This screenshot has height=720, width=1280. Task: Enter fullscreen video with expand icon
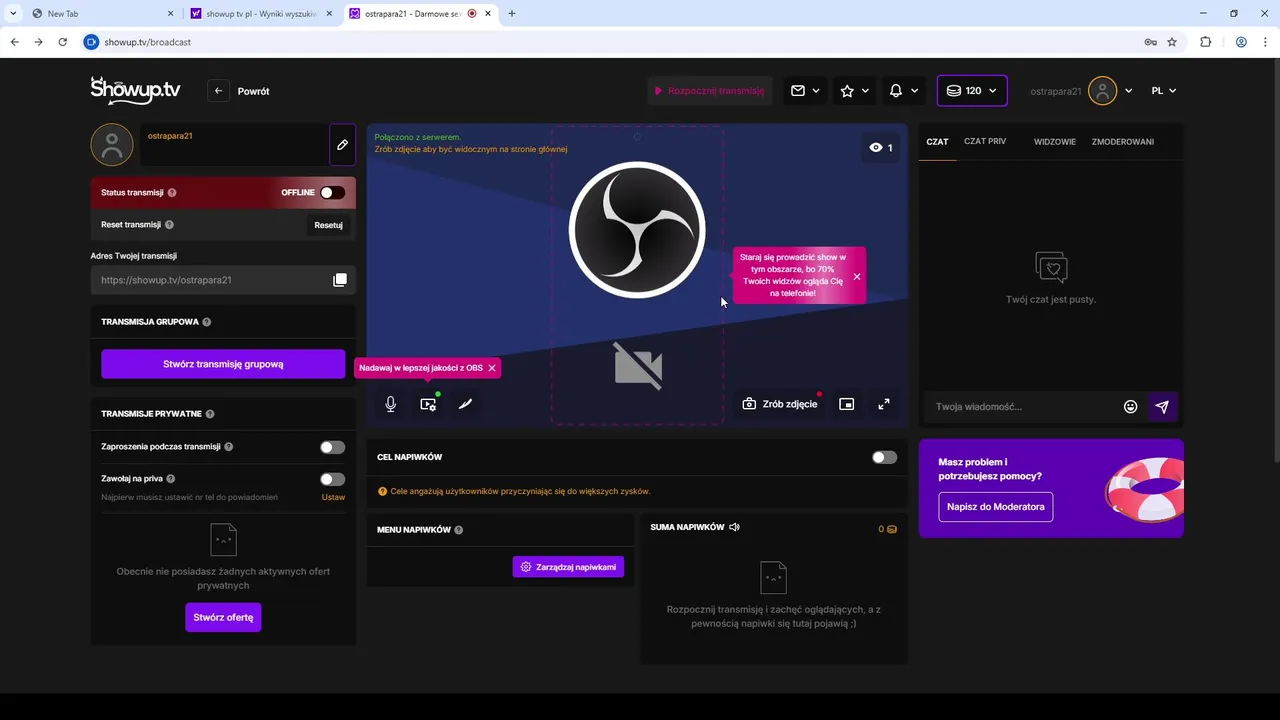coord(884,404)
